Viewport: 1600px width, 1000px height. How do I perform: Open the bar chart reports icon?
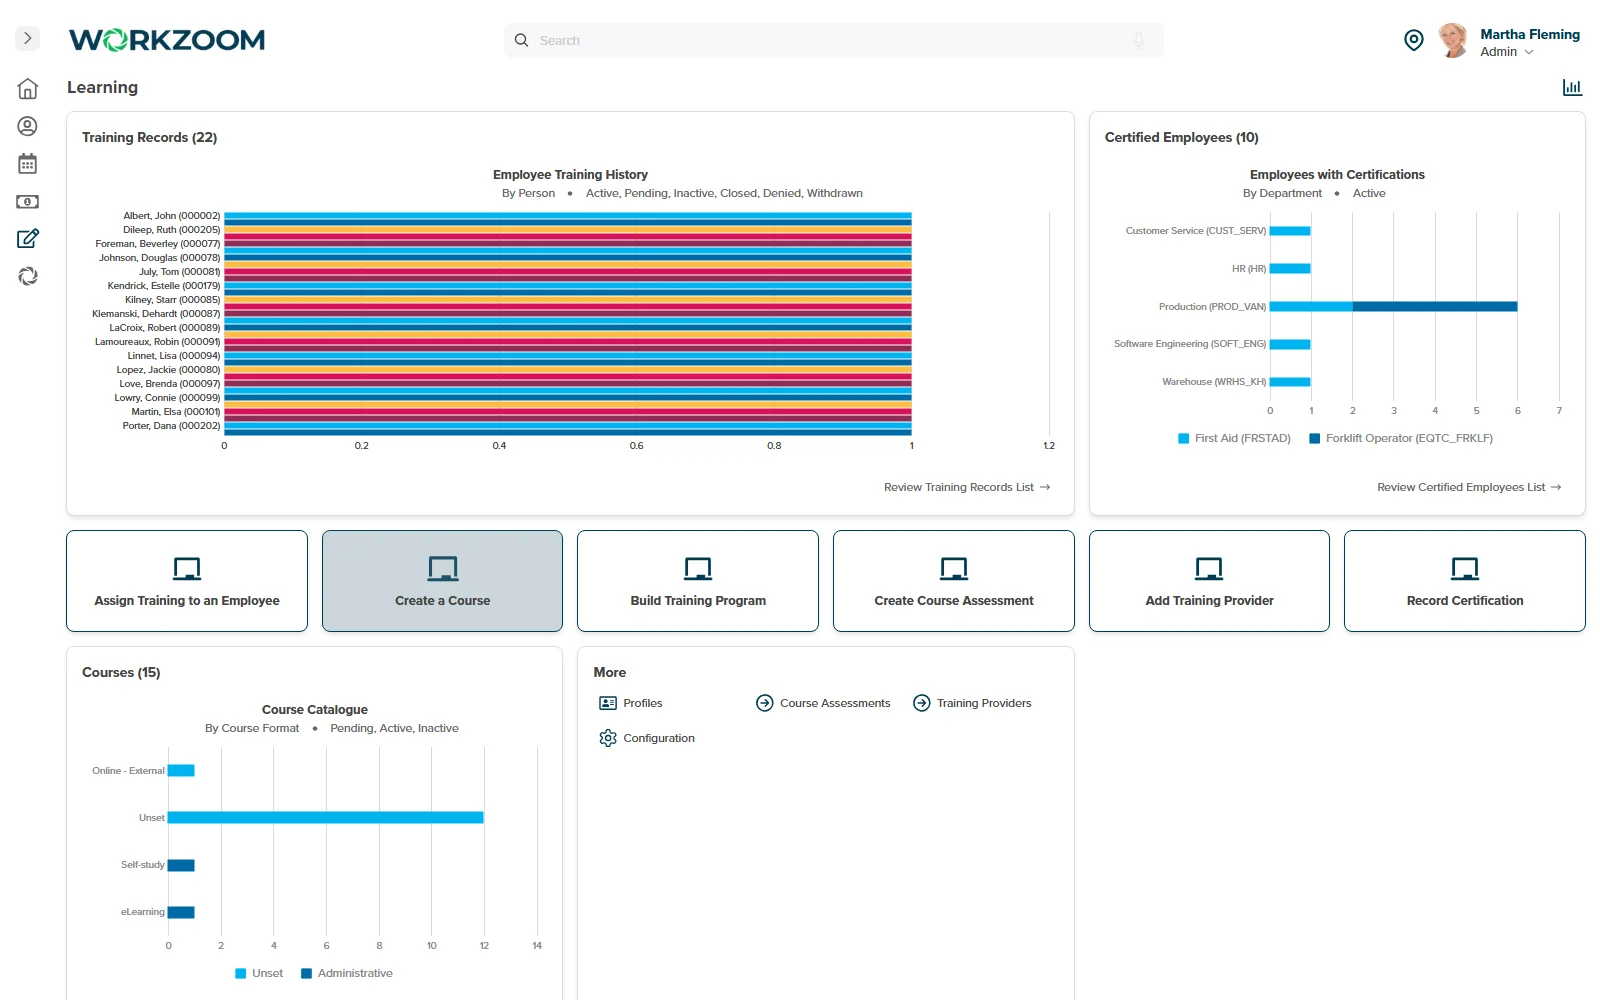pos(1573,88)
